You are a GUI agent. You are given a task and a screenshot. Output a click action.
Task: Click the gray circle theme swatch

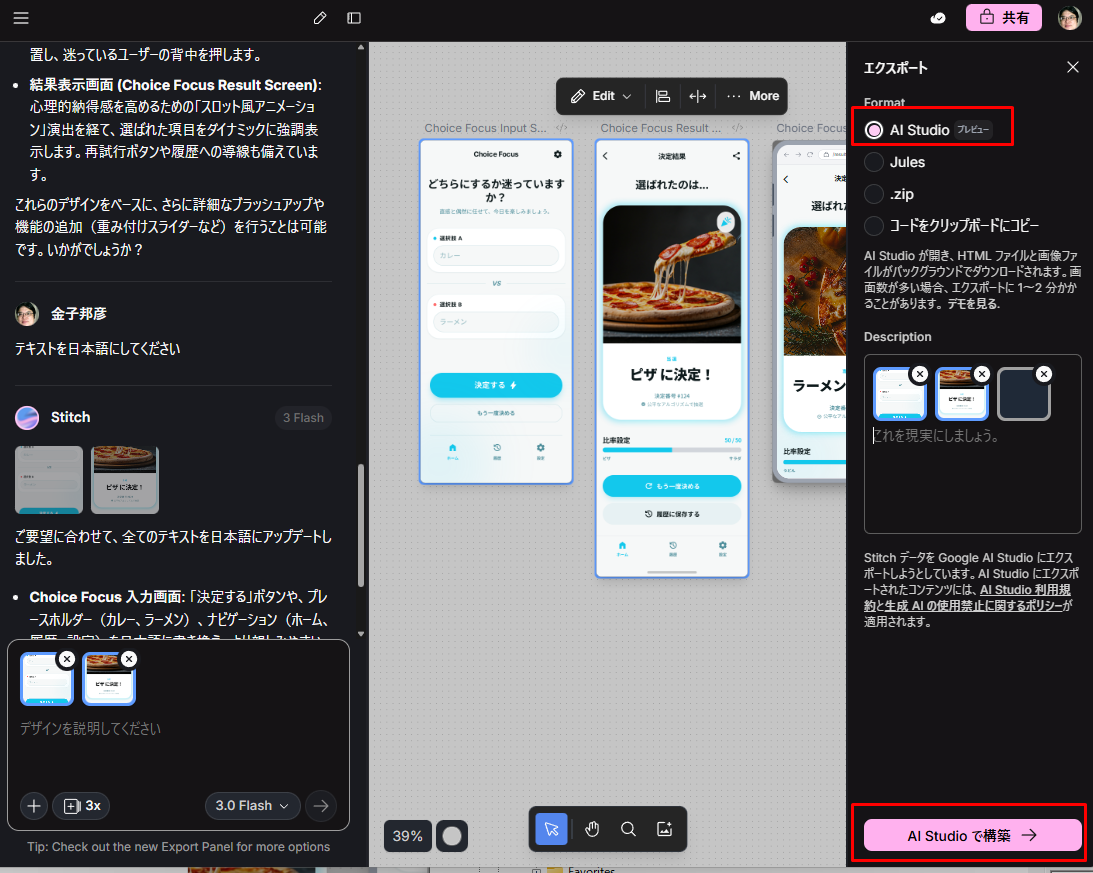pyautogui.click(x=452, y=836)
